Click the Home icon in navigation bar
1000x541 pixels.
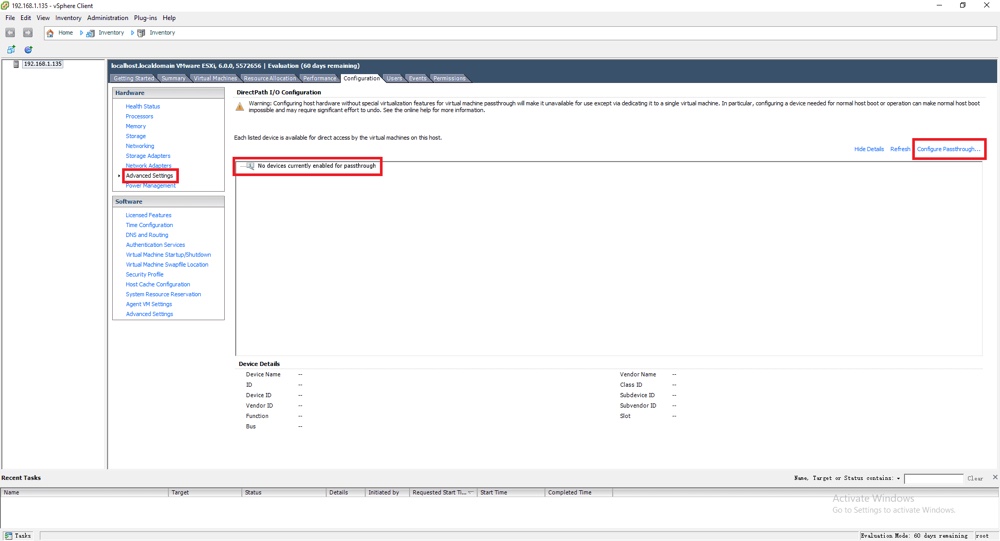(x=50, y=33)
